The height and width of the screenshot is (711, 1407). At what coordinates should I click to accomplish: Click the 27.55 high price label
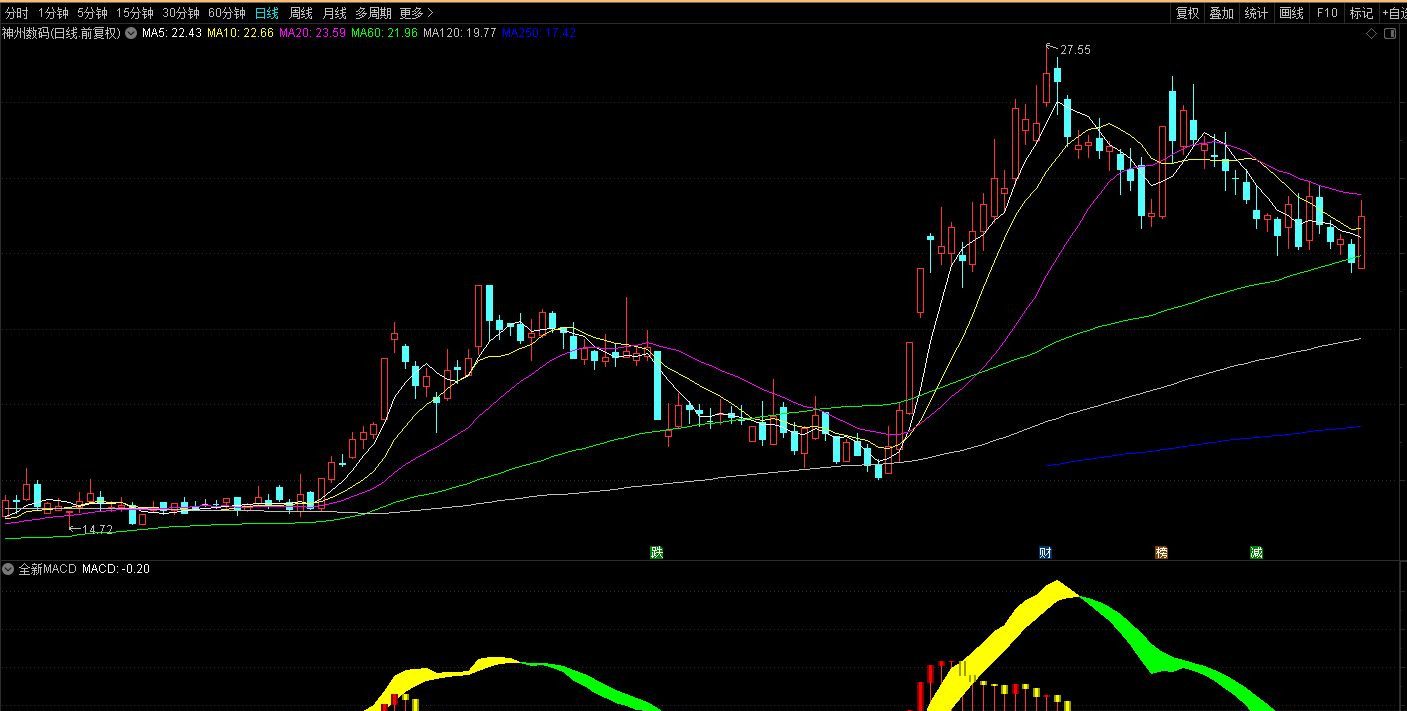coord(1075,50)
